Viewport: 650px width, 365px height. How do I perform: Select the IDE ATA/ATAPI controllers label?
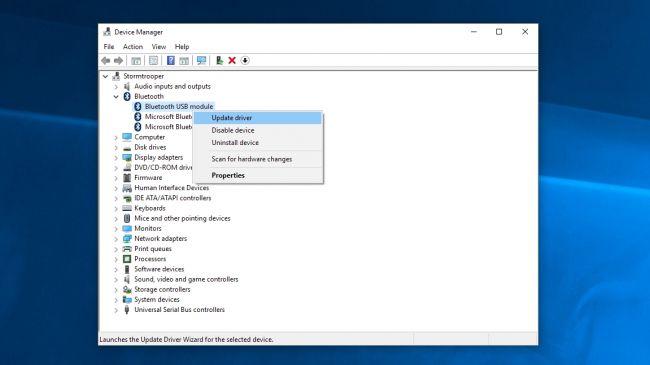tap(172, 198)
